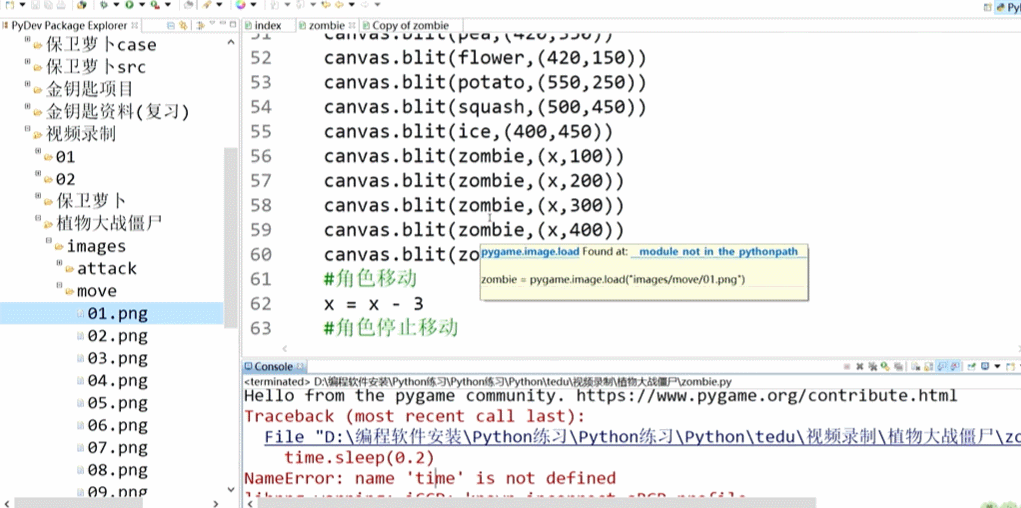Image resolution: width=1021 pixels, height=508 pixels.
Task: Click the color wheel icon in toolbar
Action: 240,5
